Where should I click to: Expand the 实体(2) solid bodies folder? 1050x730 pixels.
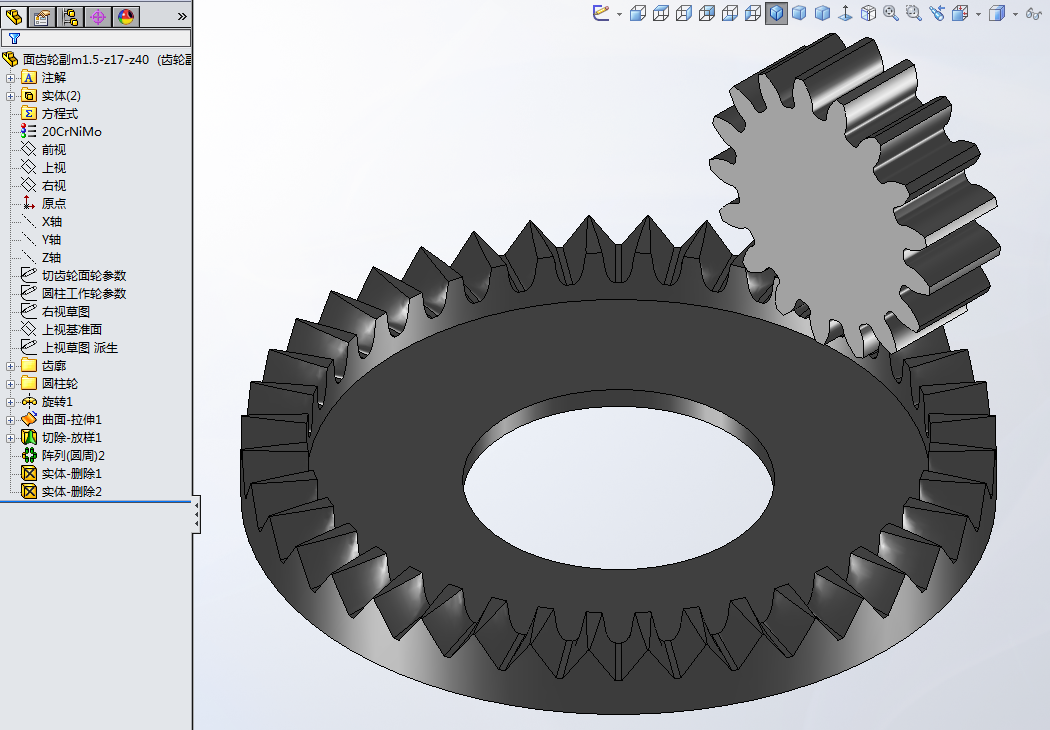pyautogui.click(x=10, y=96)
